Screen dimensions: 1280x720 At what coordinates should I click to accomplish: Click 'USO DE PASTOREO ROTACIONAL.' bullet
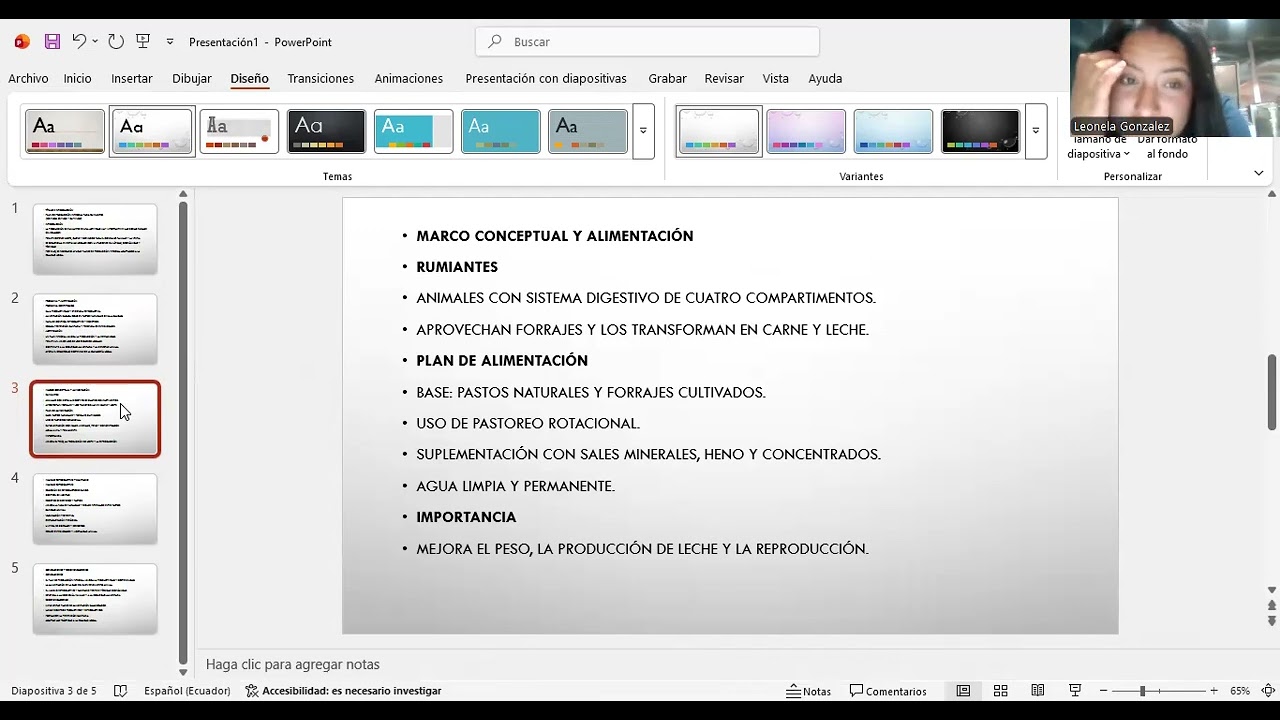[528, 423]
